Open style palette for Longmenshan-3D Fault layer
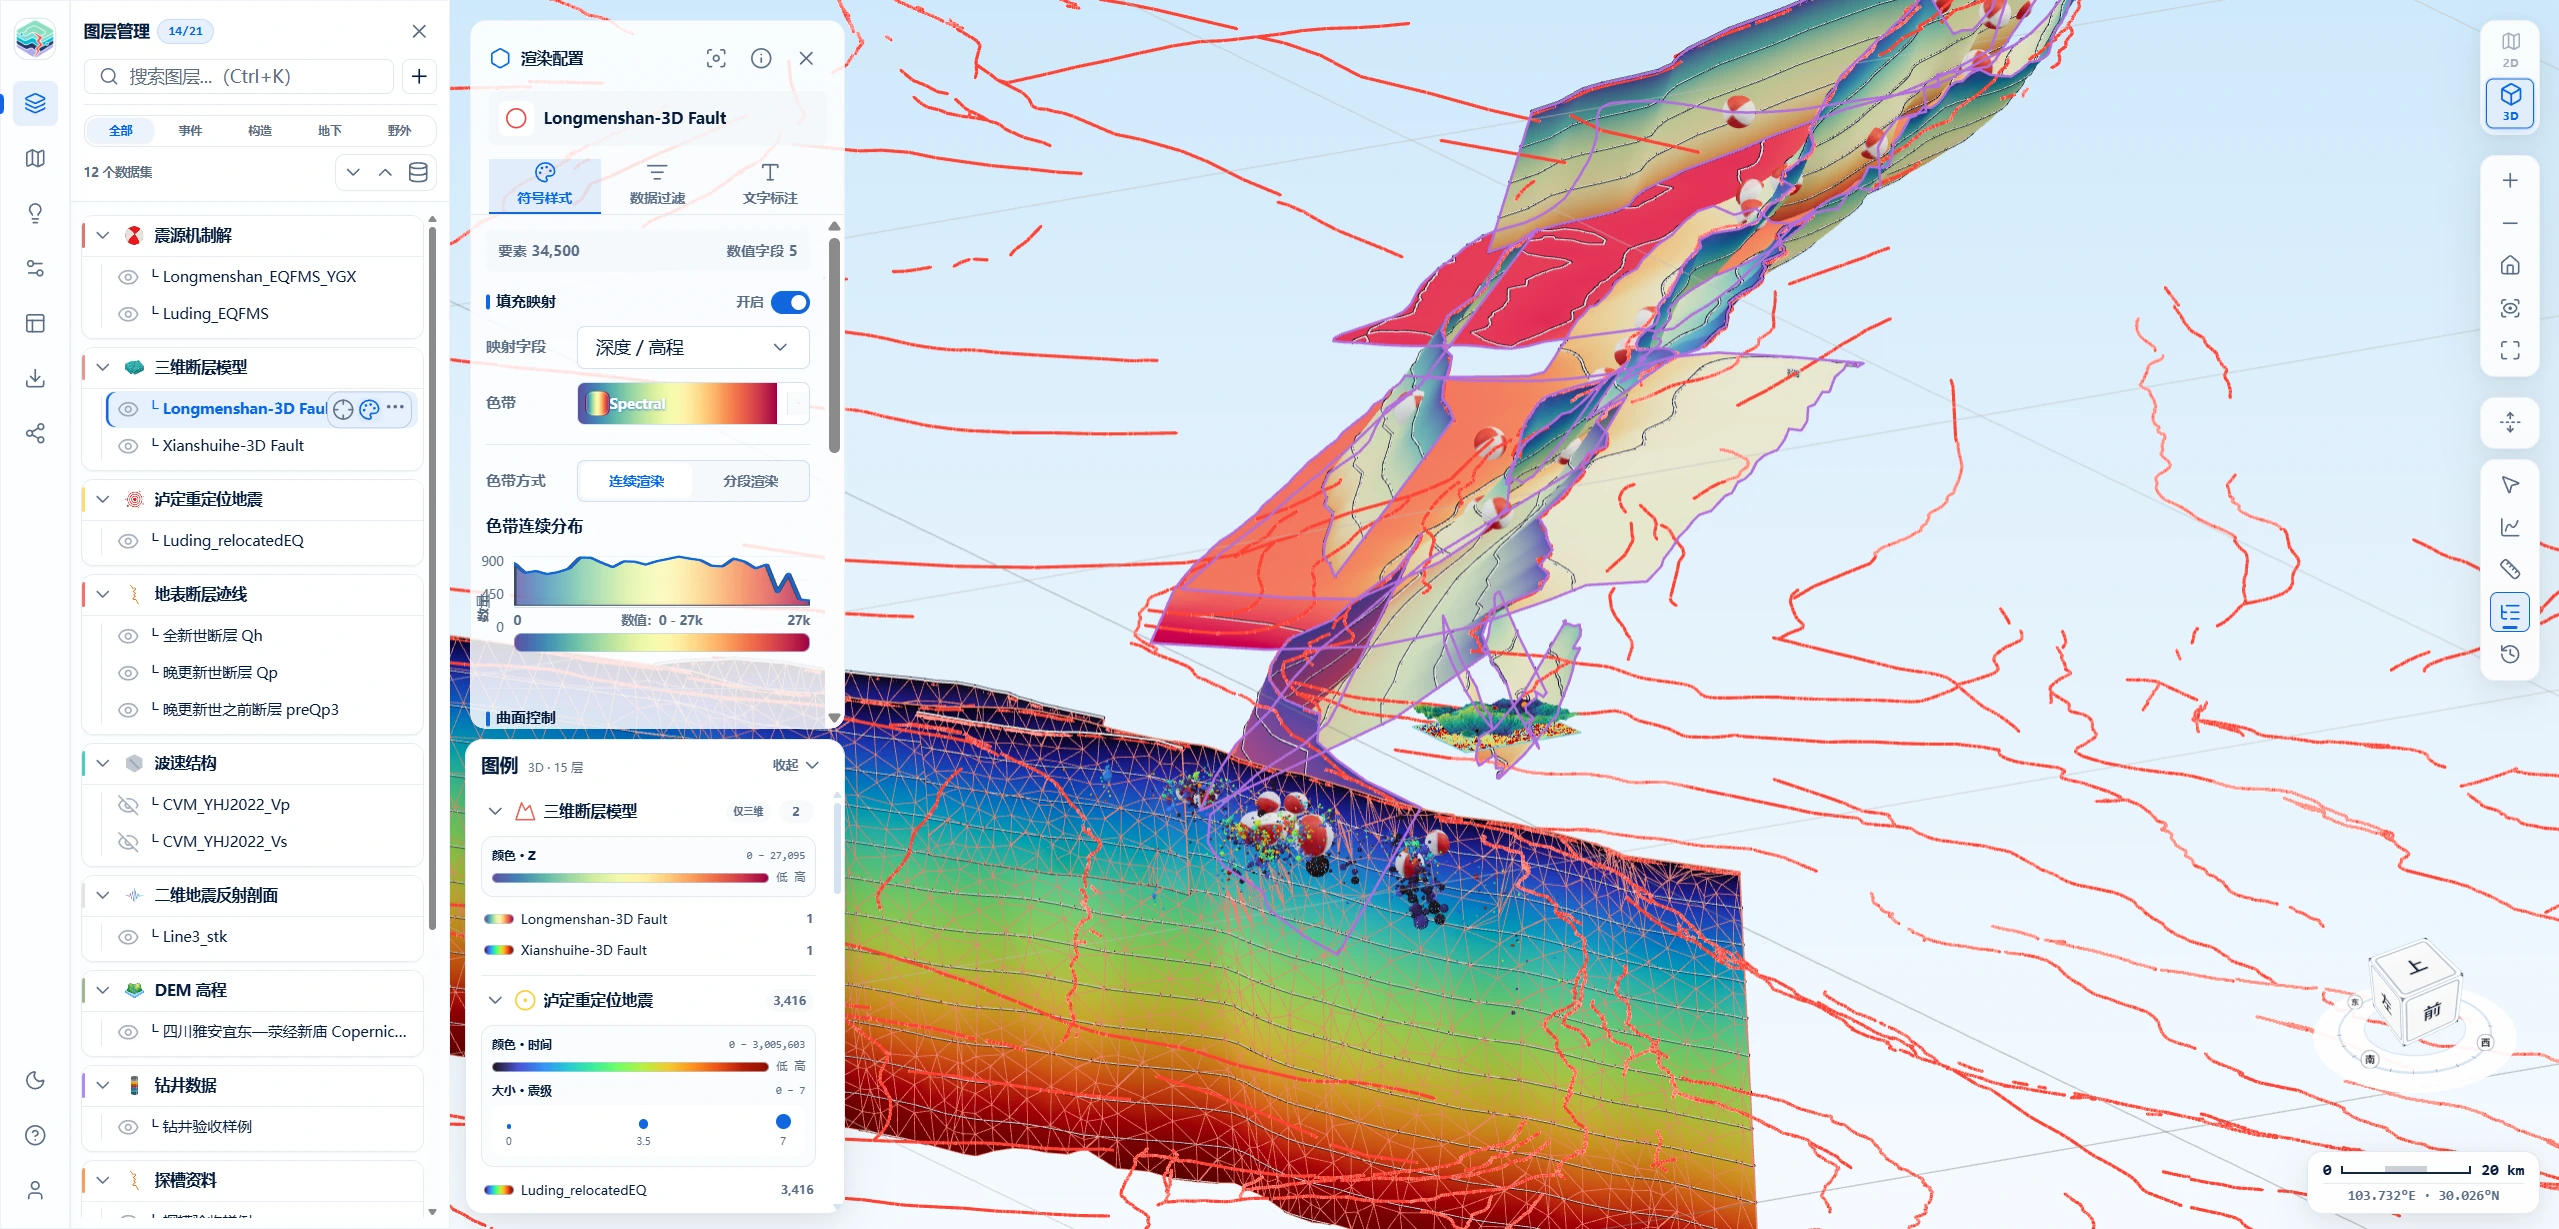The height and width of the screenshot is (1229, 2559). [369, 409]
